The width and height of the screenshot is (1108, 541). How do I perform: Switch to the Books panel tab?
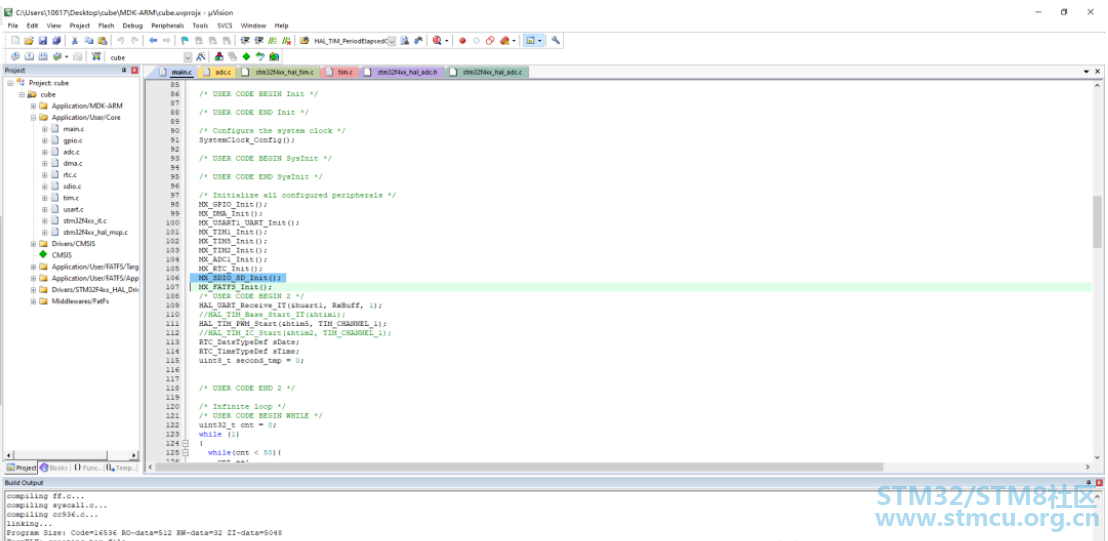56,467
